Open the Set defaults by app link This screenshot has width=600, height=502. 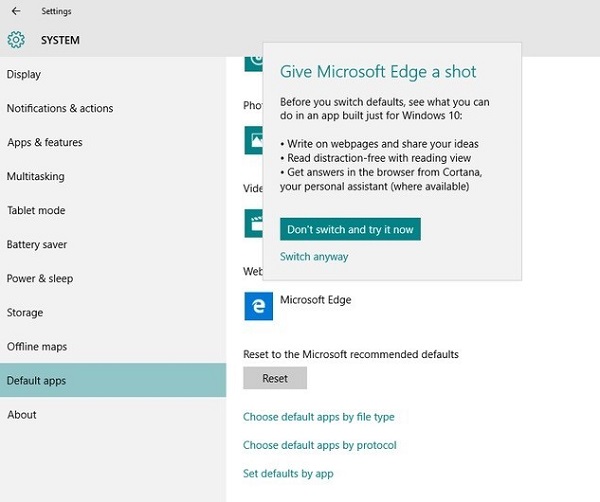[288, 473]
